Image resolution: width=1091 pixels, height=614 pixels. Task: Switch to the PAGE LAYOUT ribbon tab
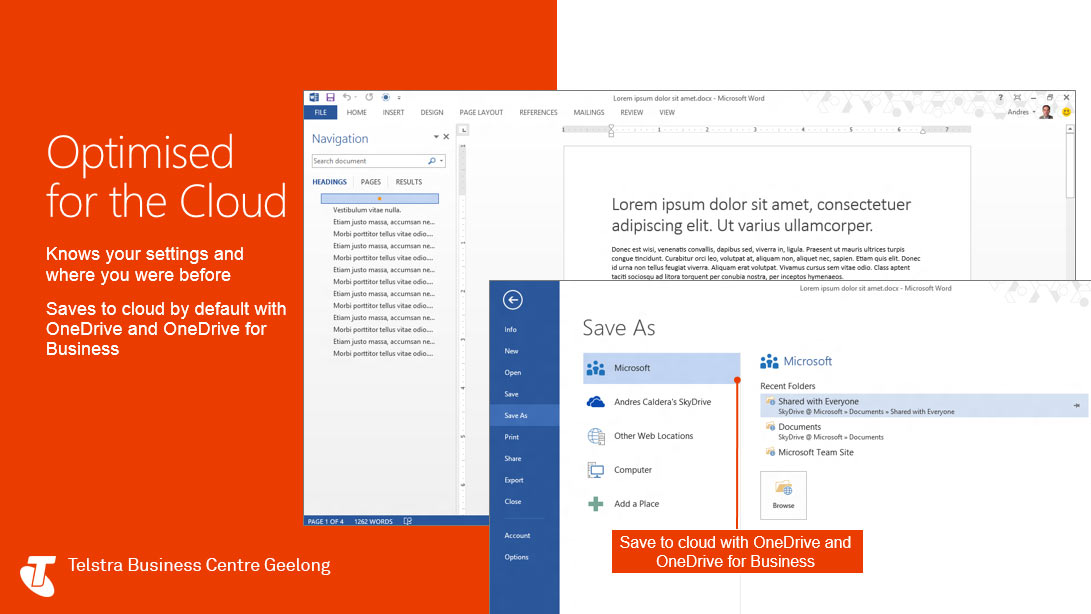481,112
